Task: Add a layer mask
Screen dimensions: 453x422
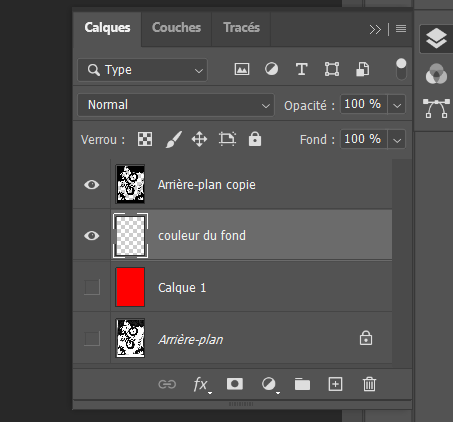Action: coord(235,384)
